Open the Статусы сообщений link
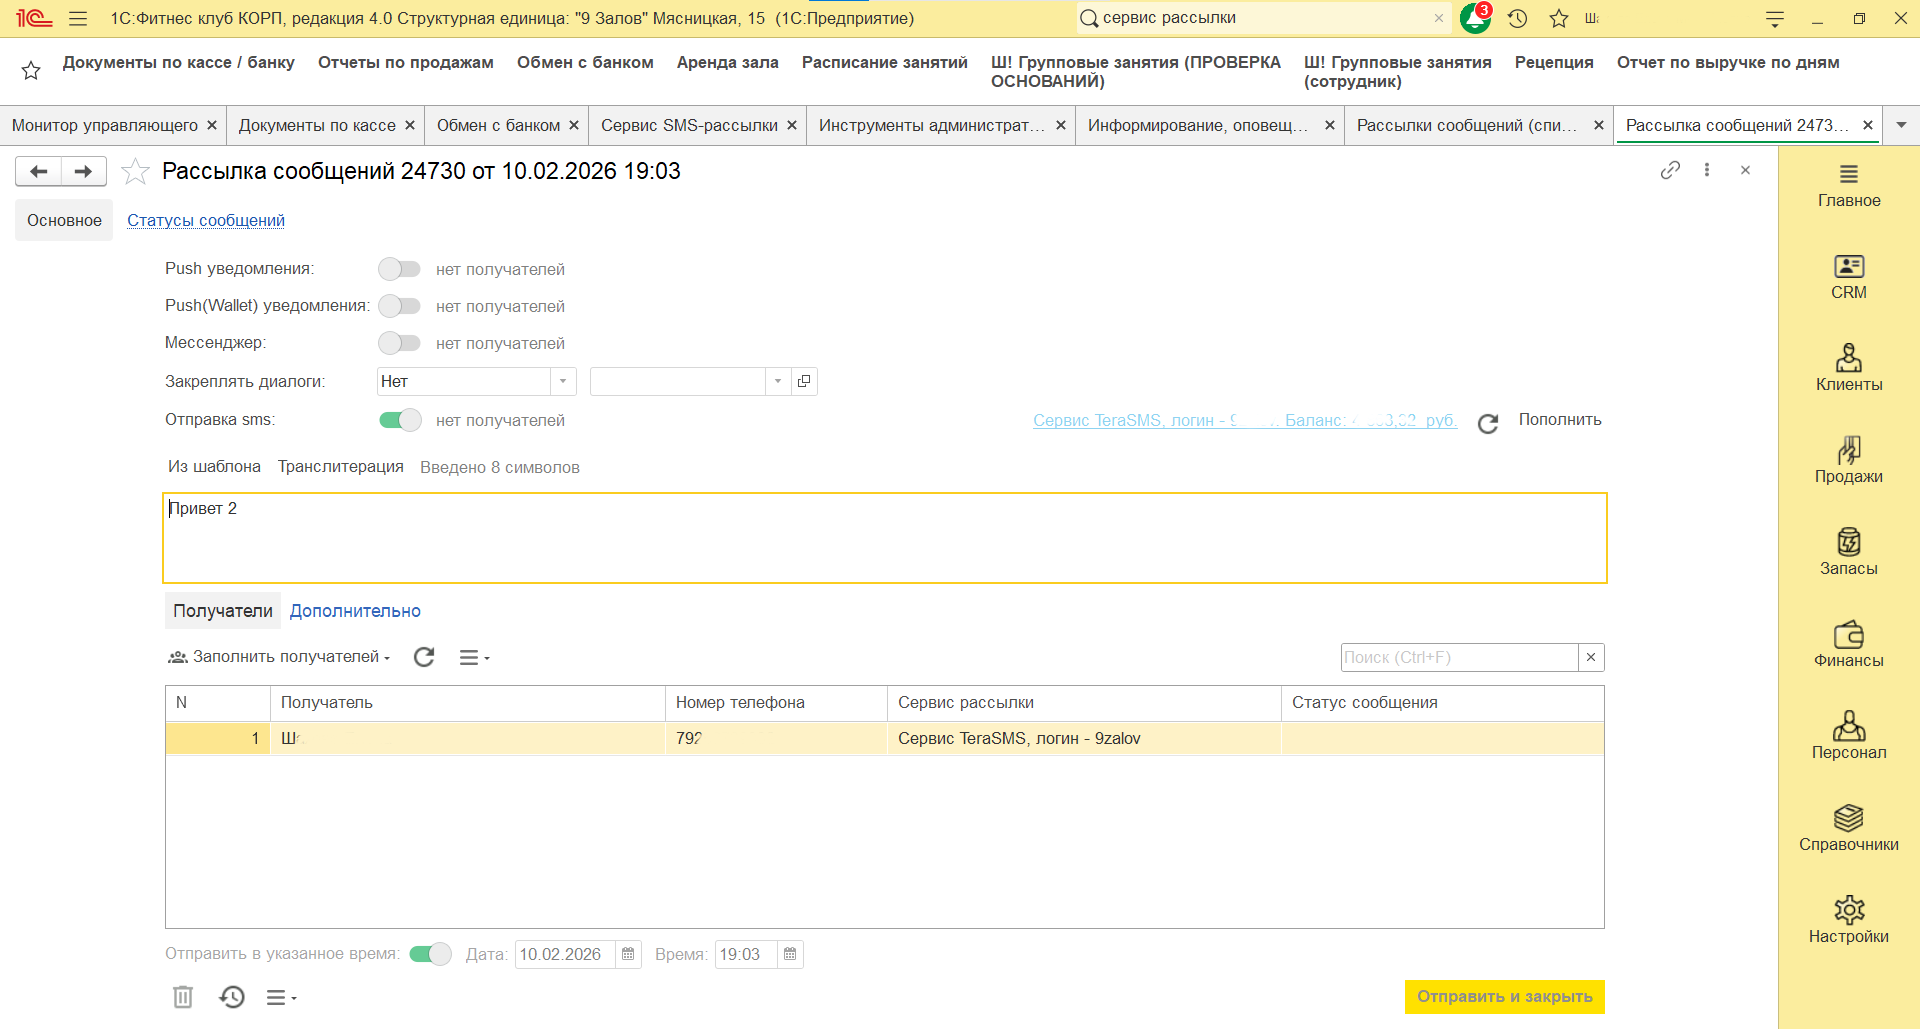Viewport: 1920px width, 1029px height. pos(206,220)
